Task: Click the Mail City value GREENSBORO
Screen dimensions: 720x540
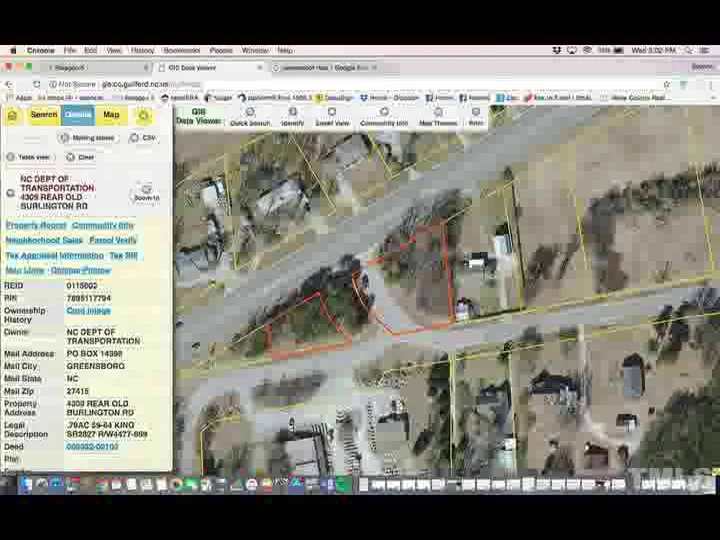Action: click(96, 366)
